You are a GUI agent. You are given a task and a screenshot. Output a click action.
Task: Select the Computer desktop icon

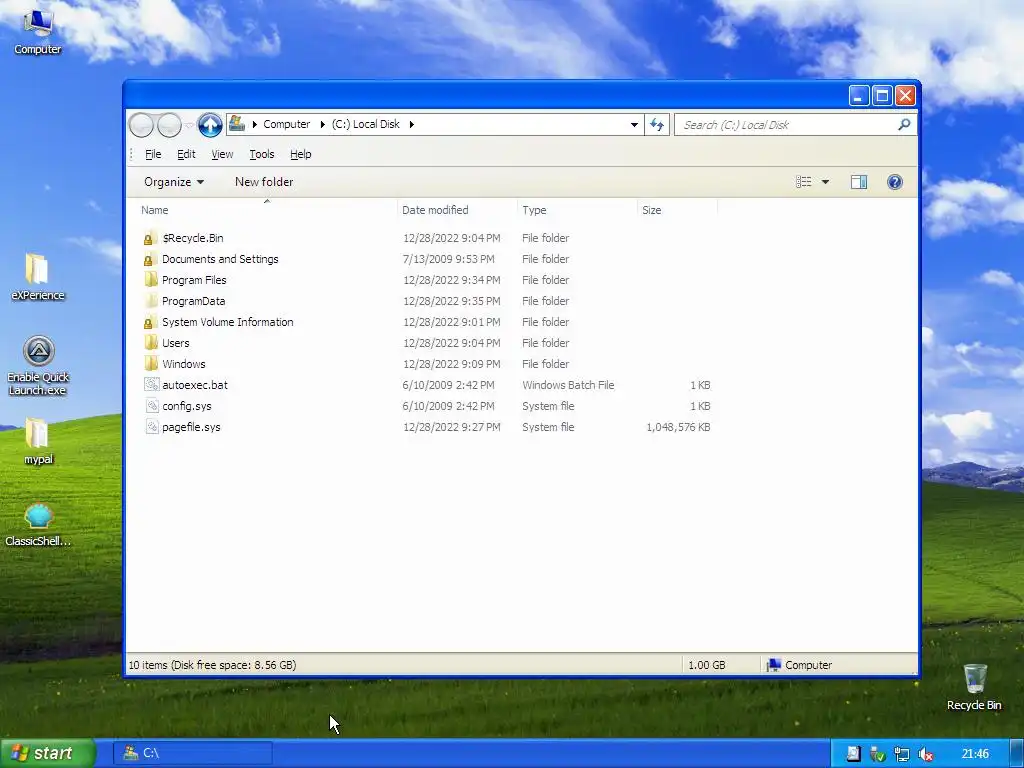click(38, 31)
